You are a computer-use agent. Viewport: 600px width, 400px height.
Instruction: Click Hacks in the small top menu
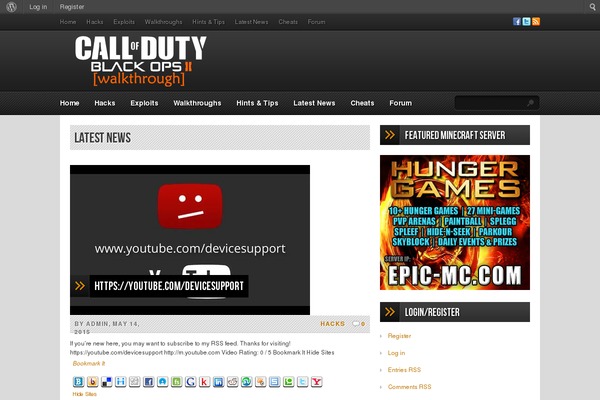pos(95,22)
